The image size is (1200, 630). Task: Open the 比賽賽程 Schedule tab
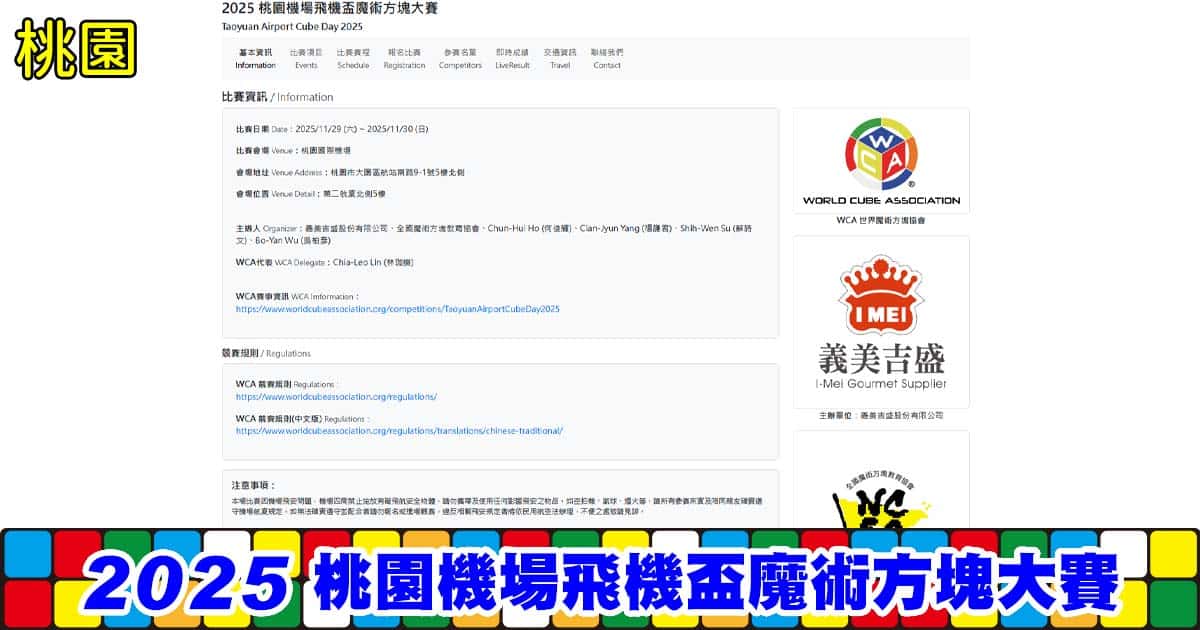coord(353,58)
